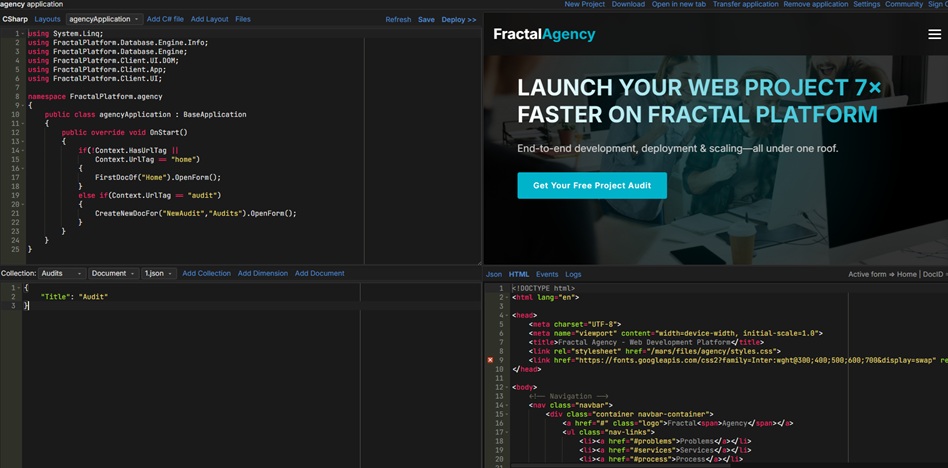This screenshot has height=468, width=948.
Task: Click Add Dimension link
Action: [x=262, y=273]
